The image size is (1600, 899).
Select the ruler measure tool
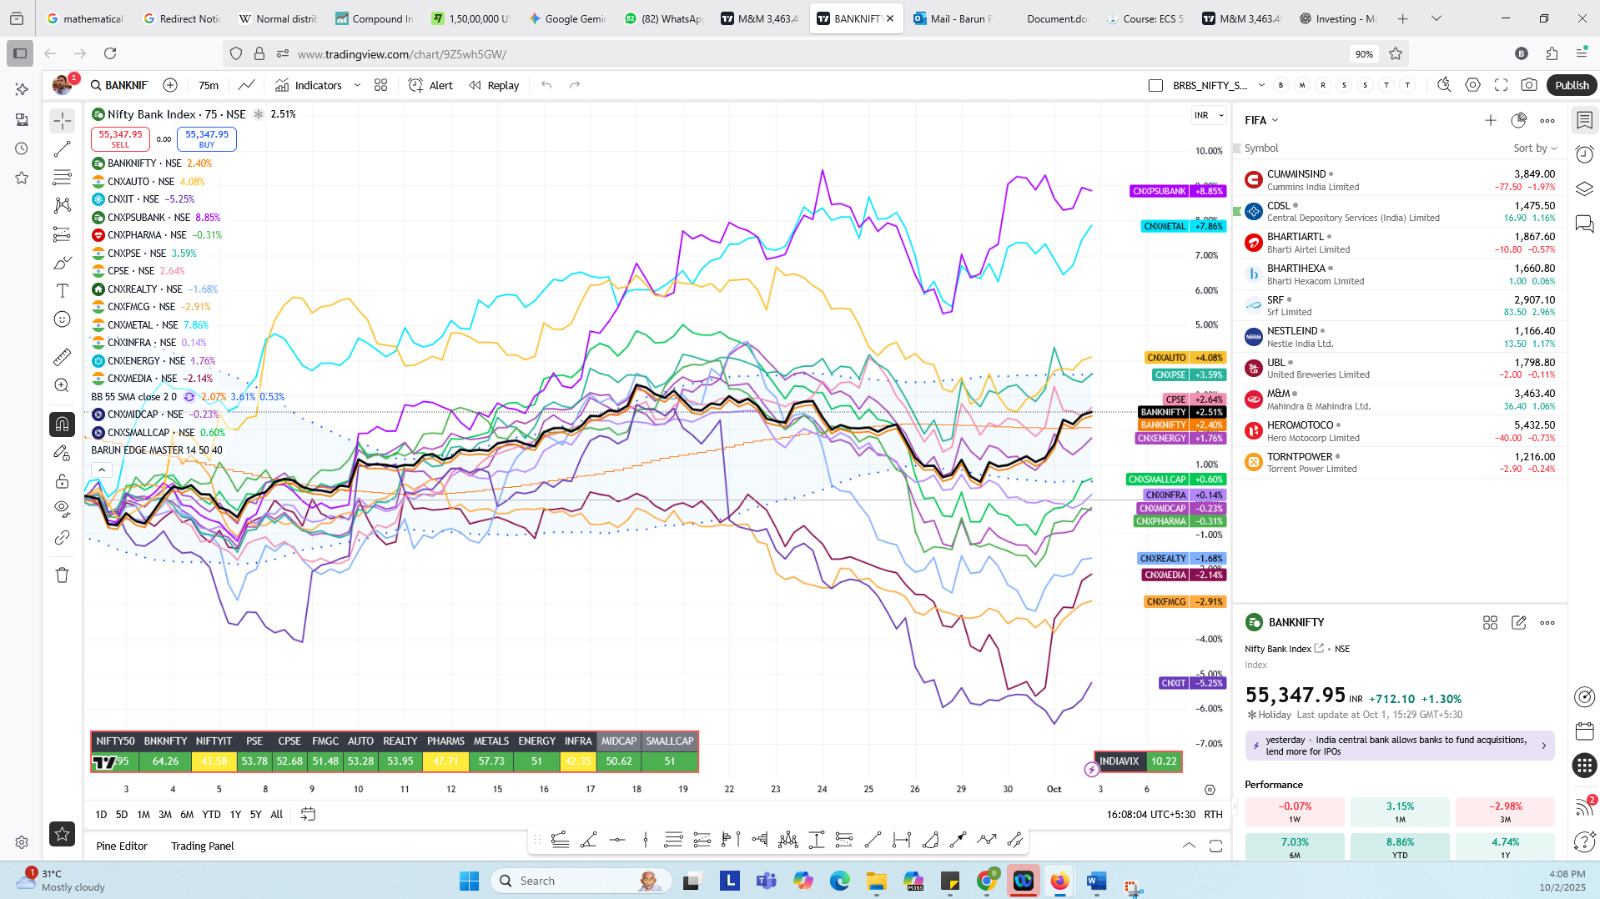click(62, 357)
